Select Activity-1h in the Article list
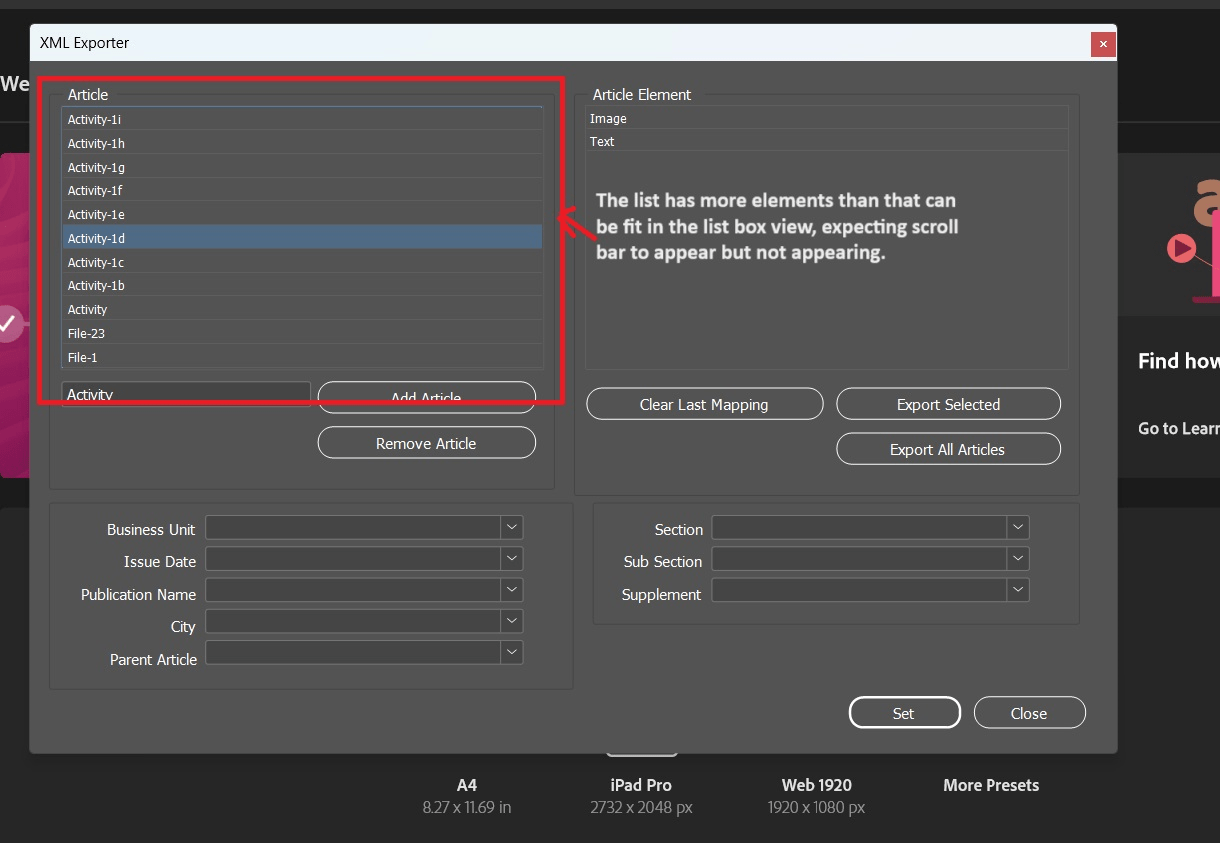The width and height of the screenshot is (1220, 843). 302,143
